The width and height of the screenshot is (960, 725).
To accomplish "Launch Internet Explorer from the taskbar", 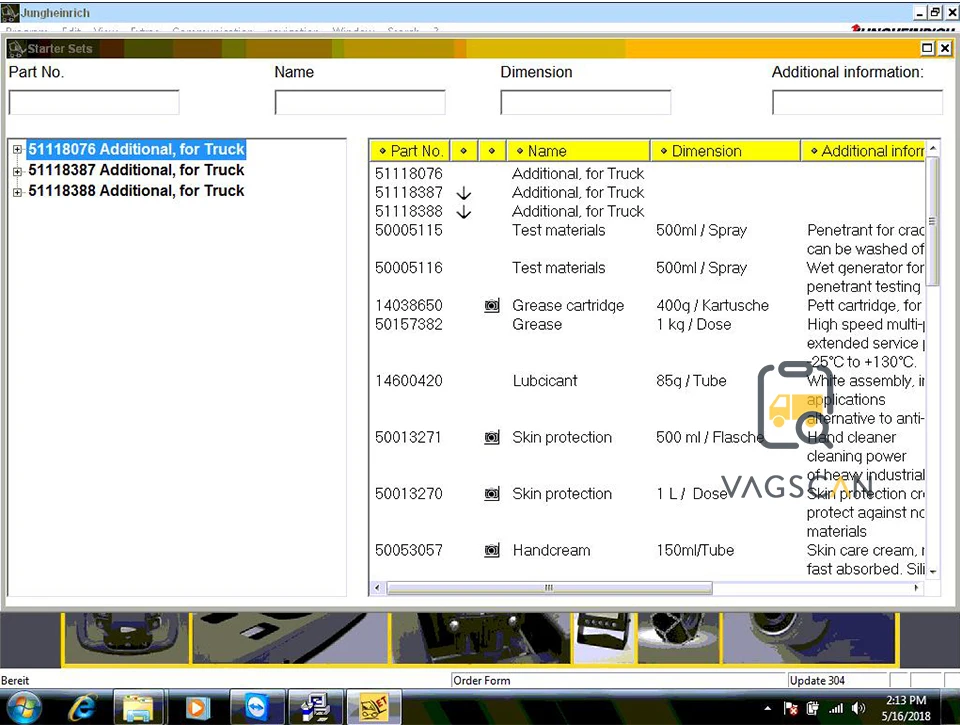I will click(83, 708).
